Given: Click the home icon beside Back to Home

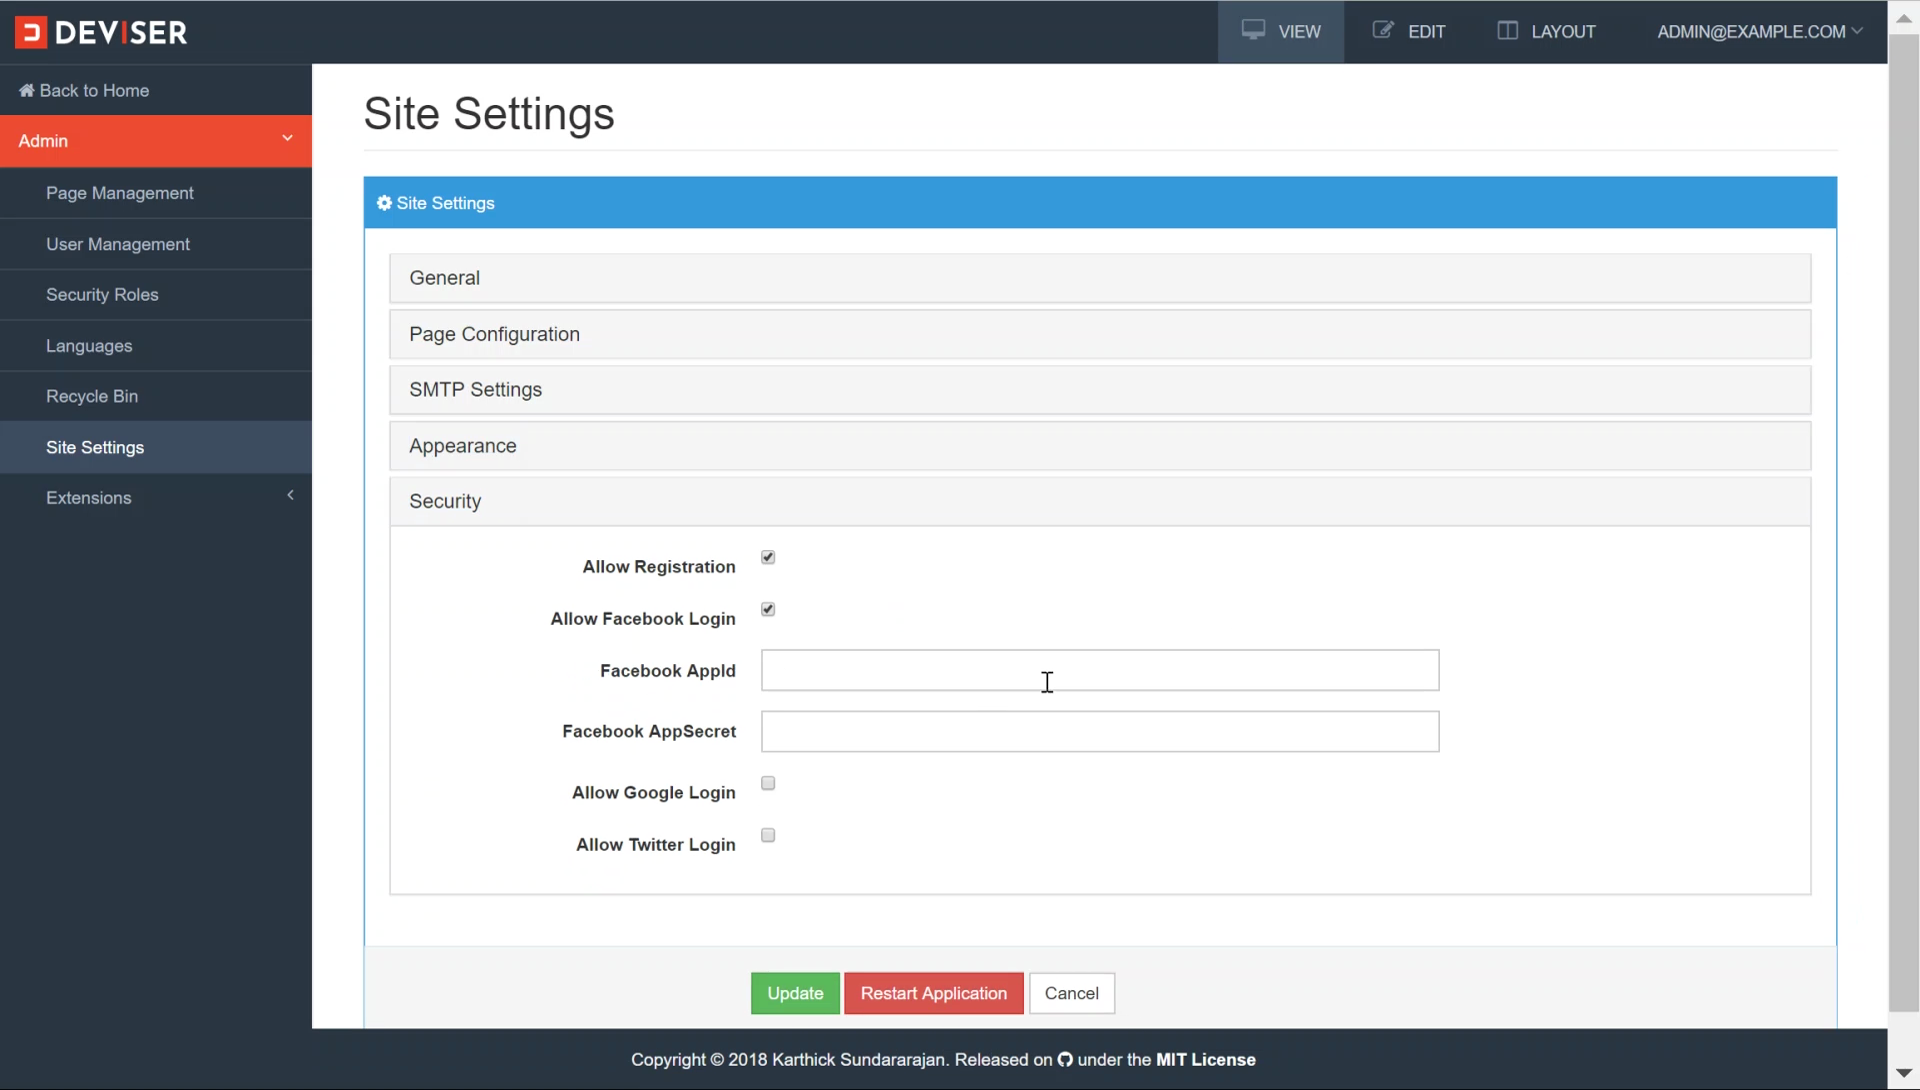Looking at the screenshot, I should coord(26,91).
